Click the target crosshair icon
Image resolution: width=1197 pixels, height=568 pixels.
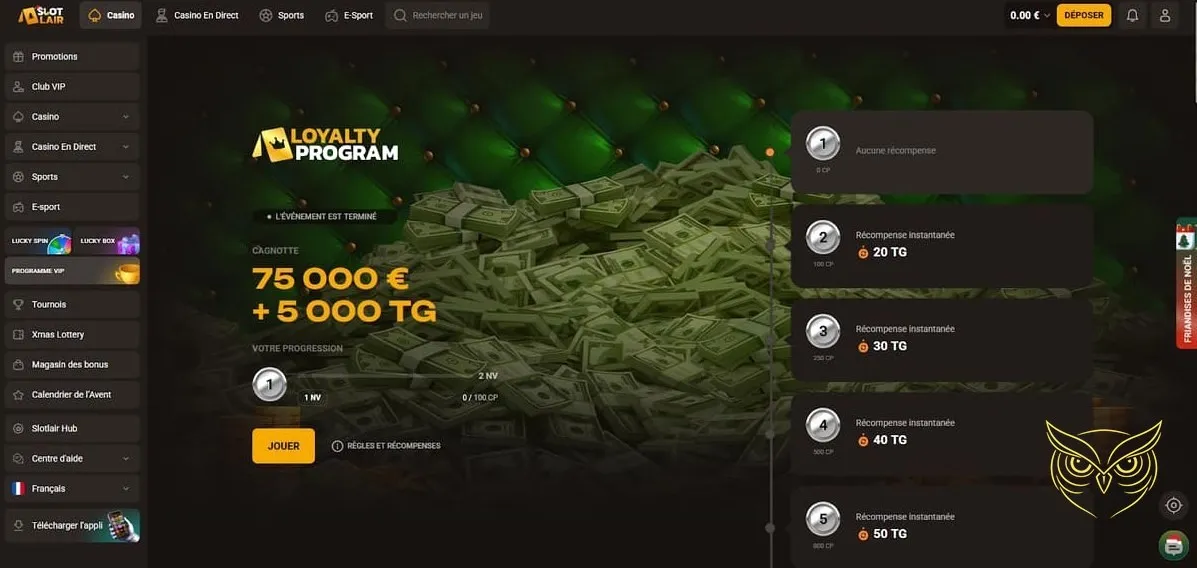[x=1174, y=505]
